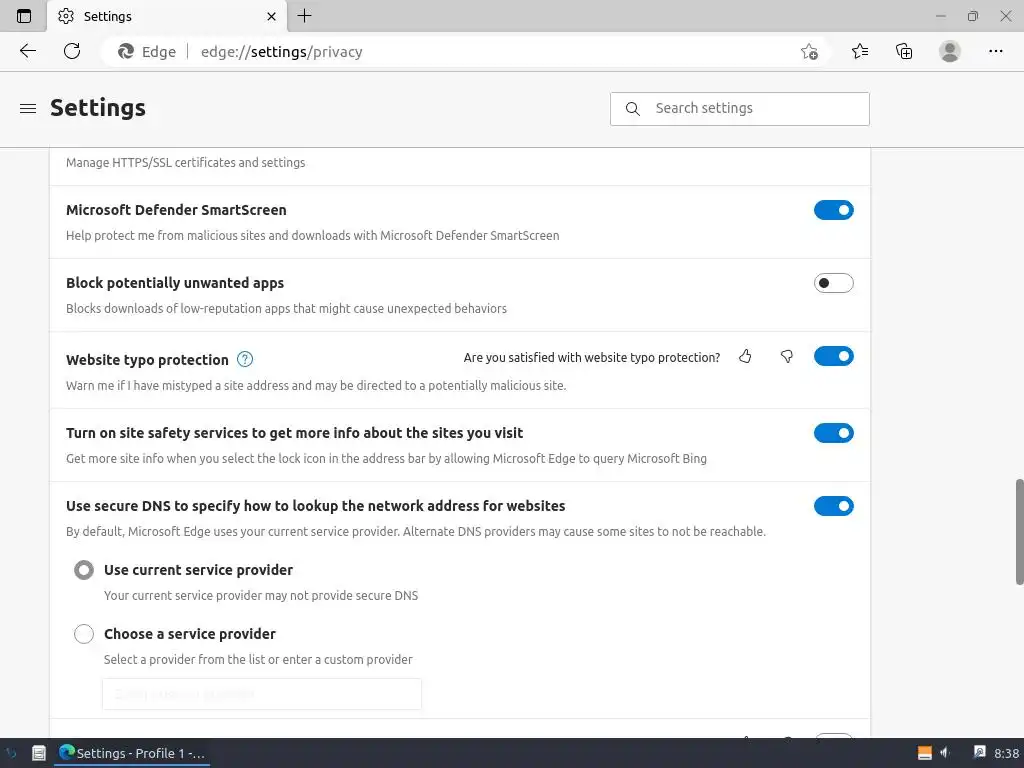Image resolution: width=1024 pixels, height=768 pixels.
Task: Focus the custom DNS provider field
Action: coord(262,694)
